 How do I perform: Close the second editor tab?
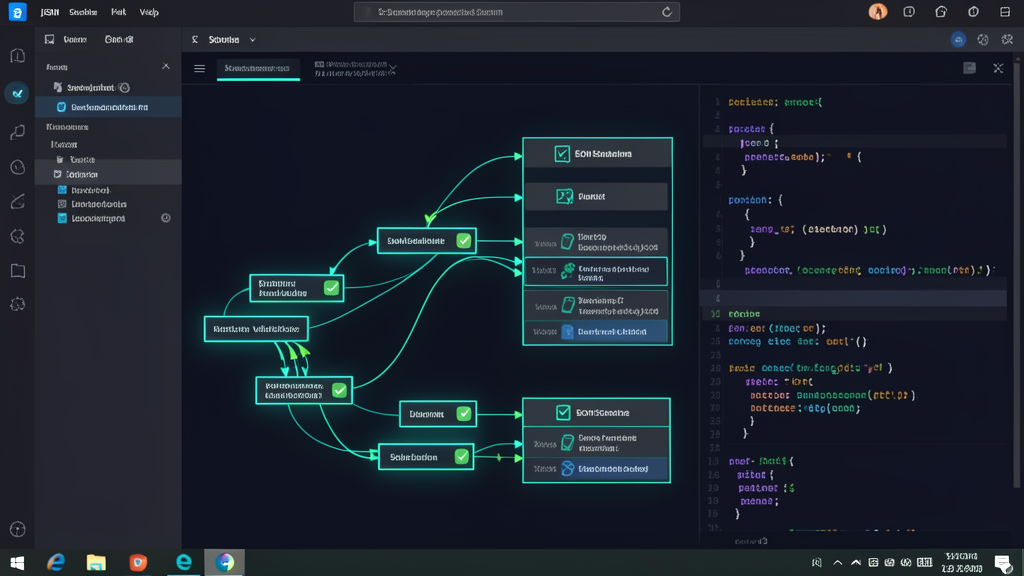392,69
